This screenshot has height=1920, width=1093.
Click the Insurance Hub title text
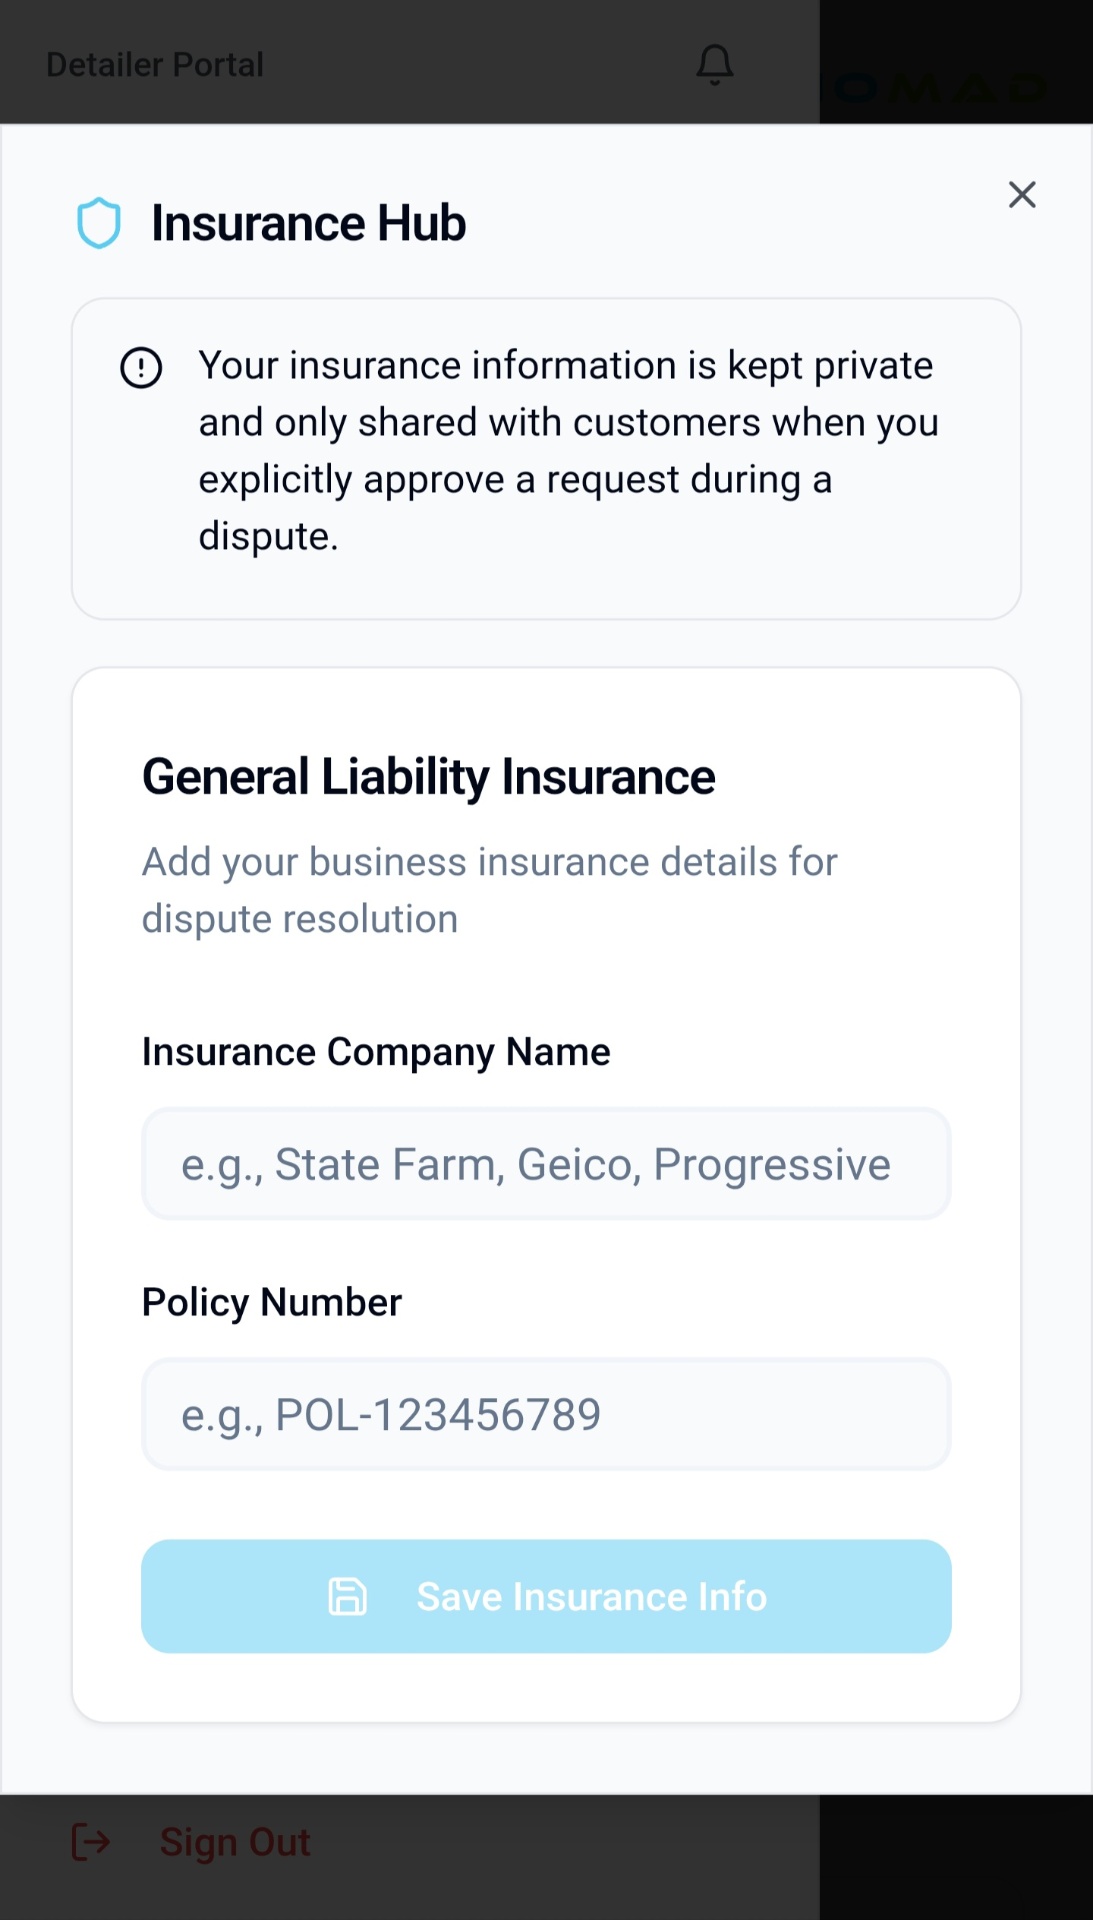tap(308, 223)
